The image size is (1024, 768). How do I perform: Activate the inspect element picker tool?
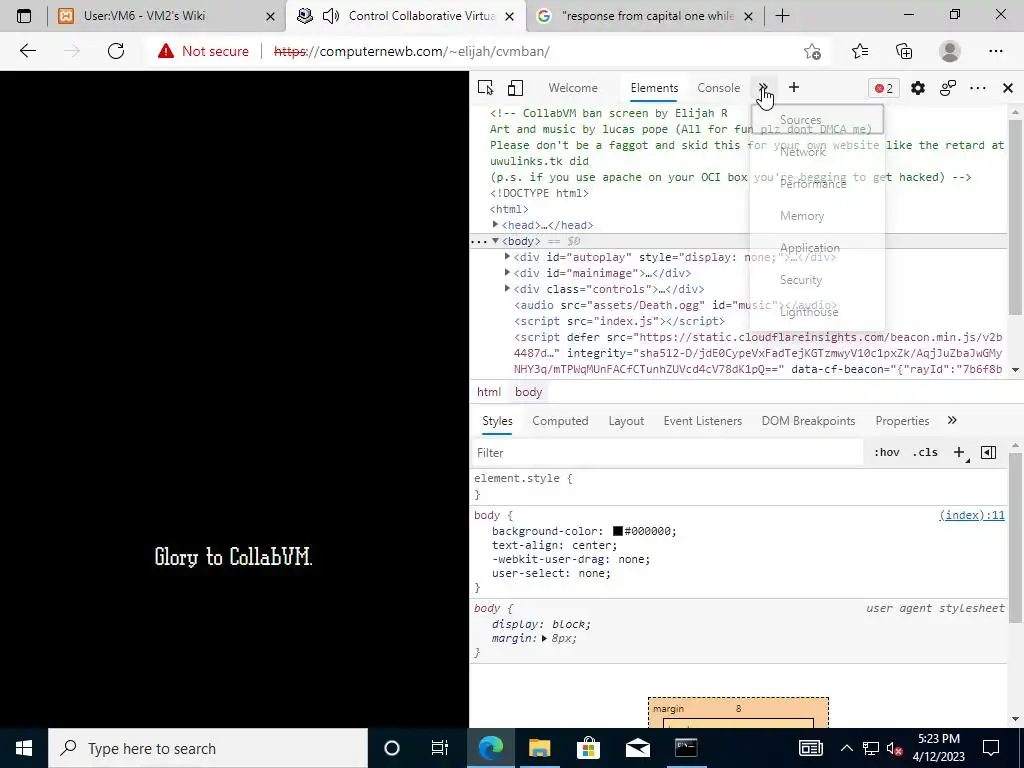point(485,88)
